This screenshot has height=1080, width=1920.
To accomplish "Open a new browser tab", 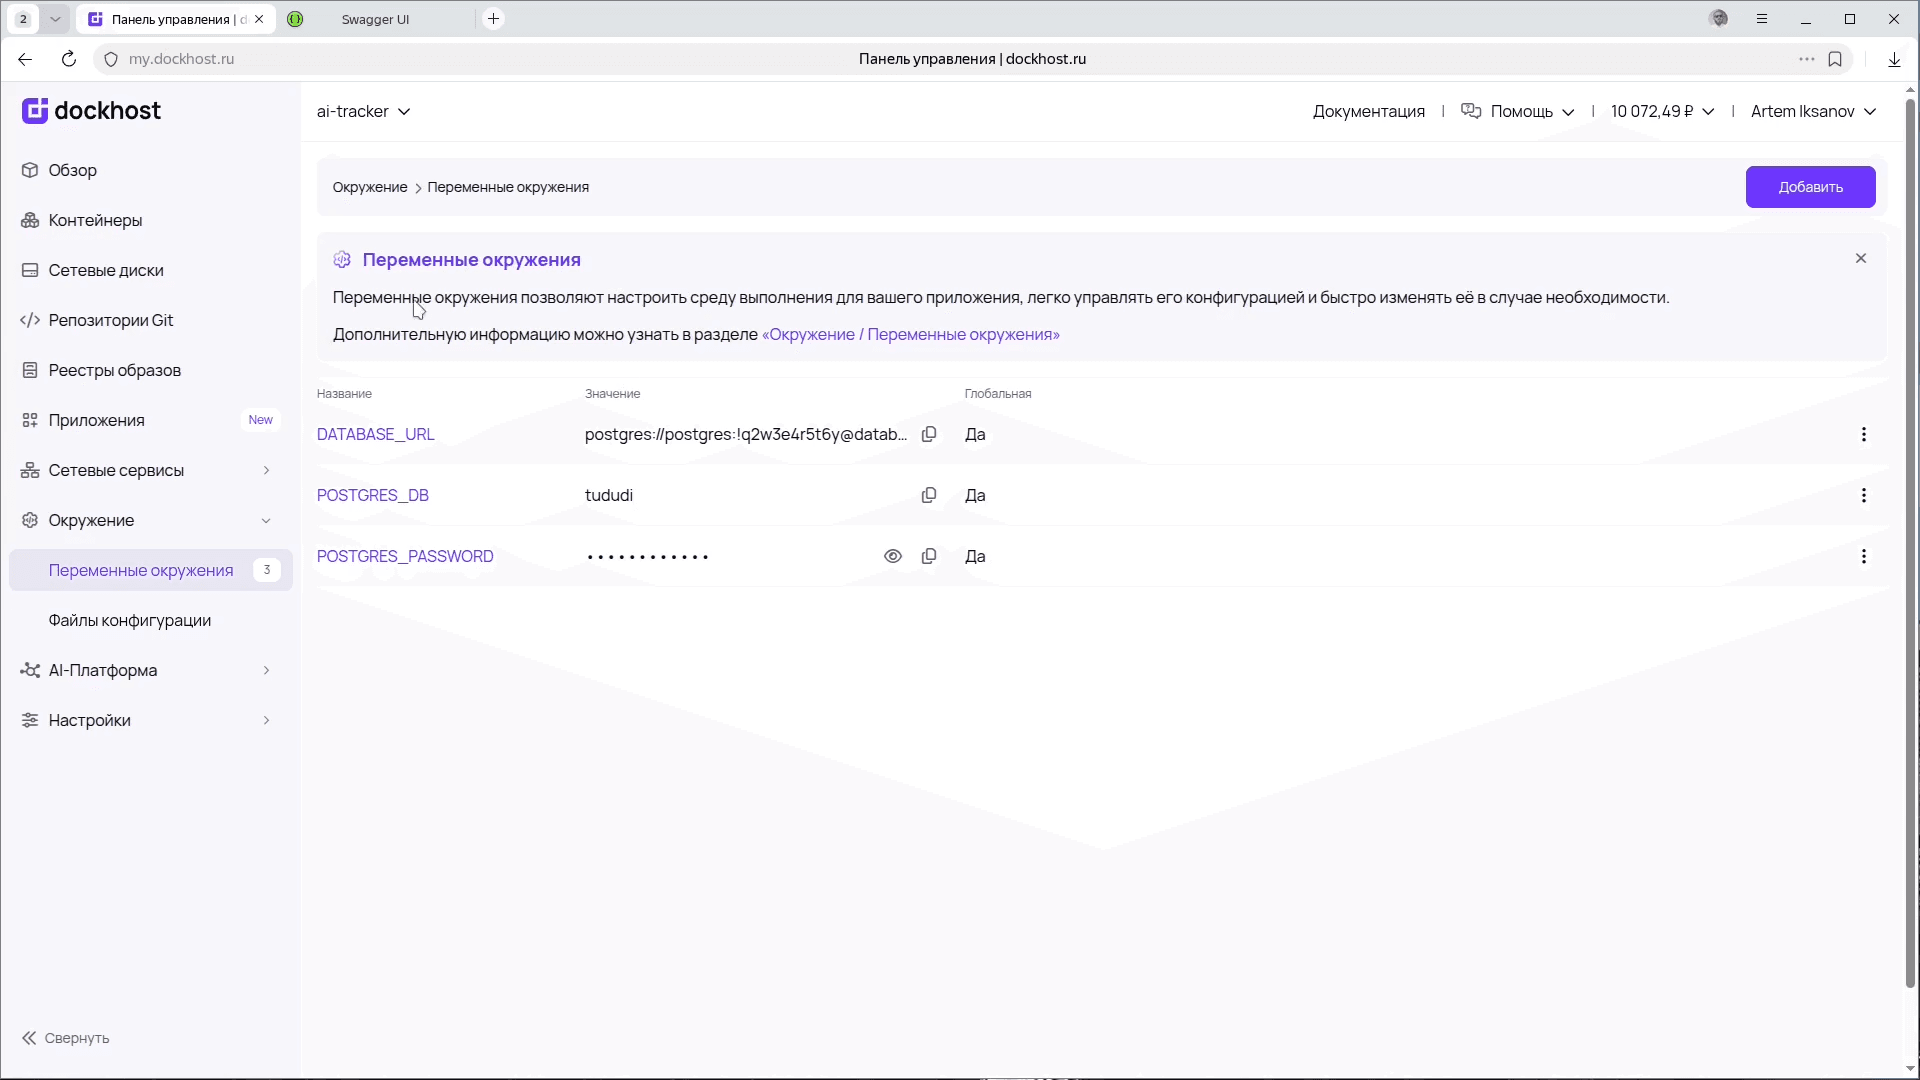I will pyautogui.click(x=493, y=19).
